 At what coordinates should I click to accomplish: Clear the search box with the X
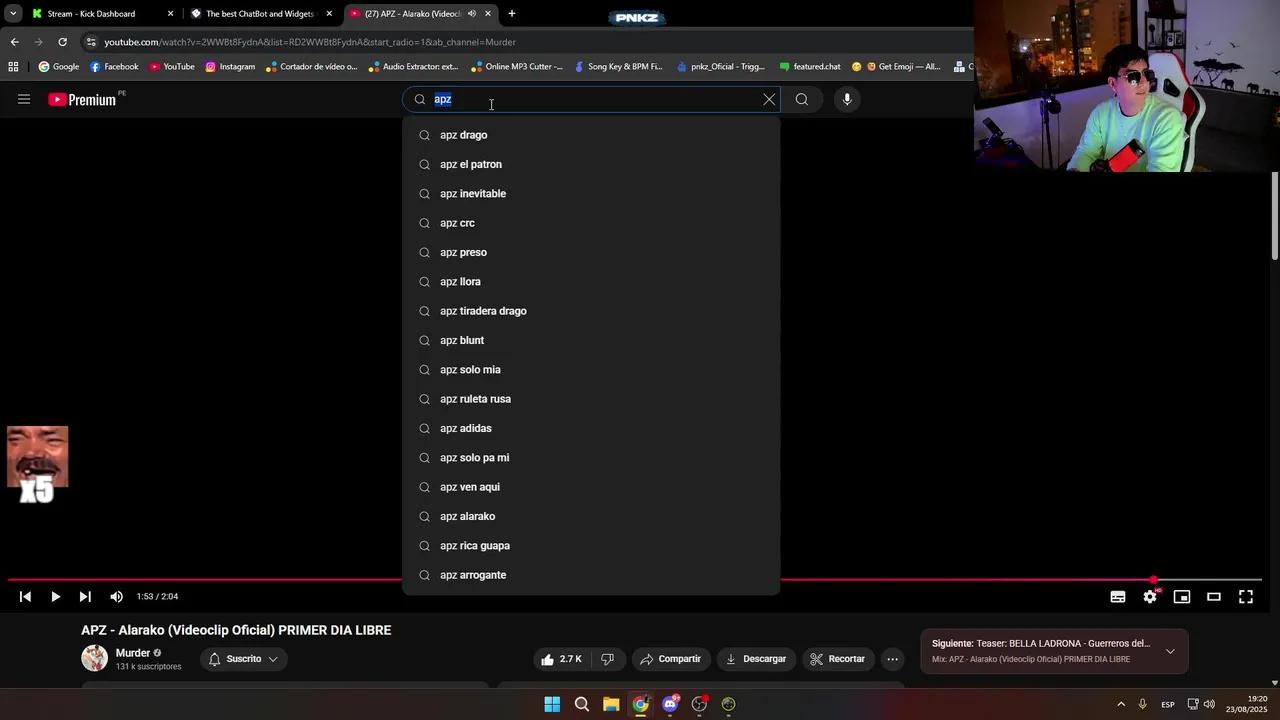coord(769,99)
